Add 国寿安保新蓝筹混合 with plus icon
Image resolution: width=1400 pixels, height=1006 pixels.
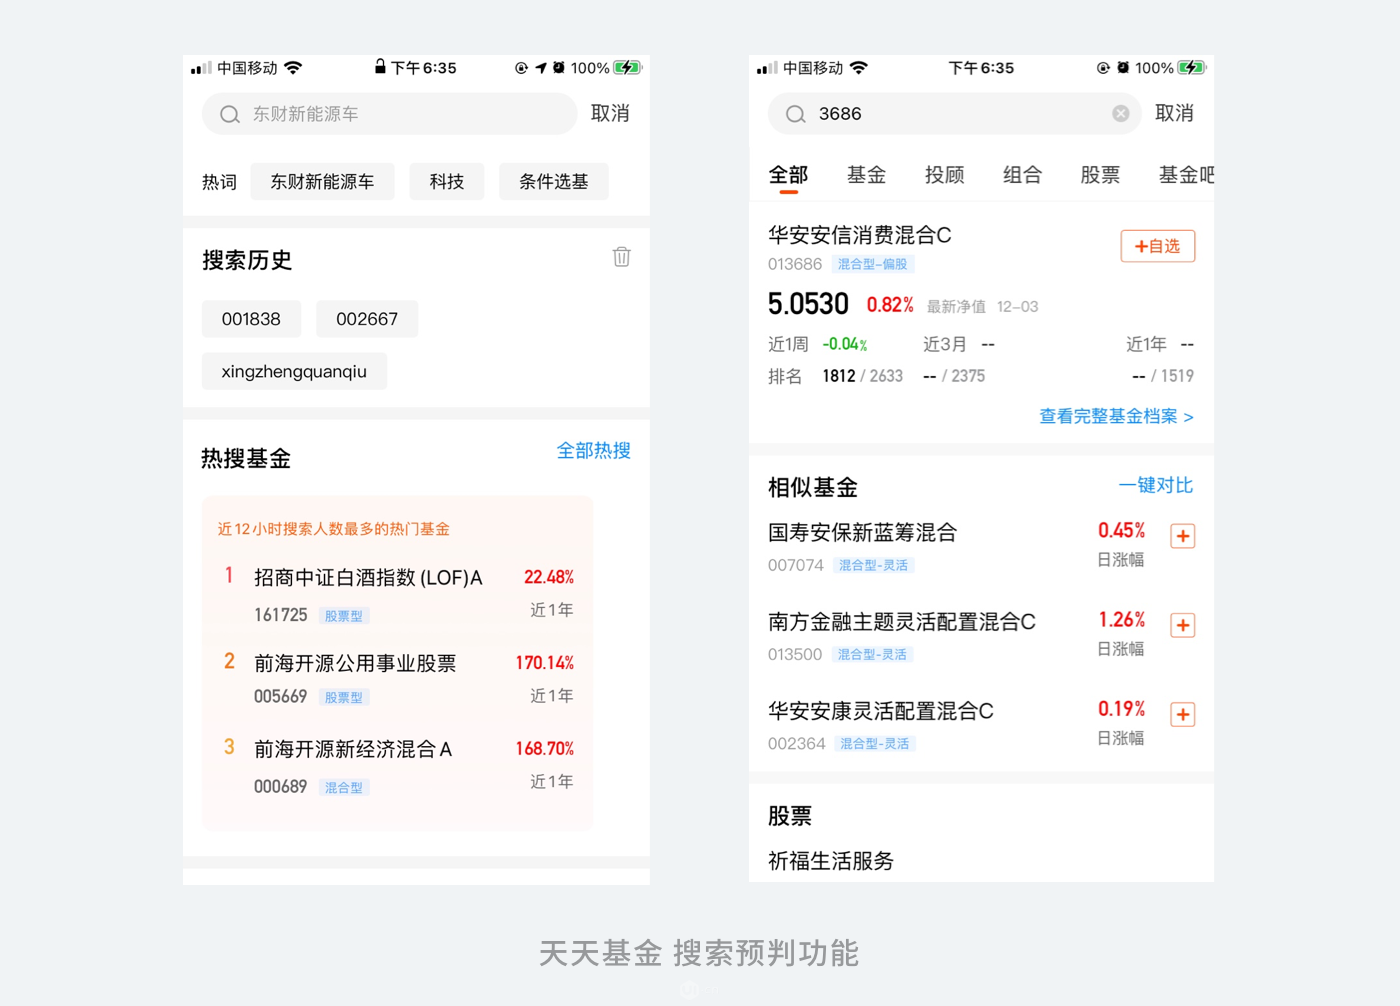[x=1182, y=536]
